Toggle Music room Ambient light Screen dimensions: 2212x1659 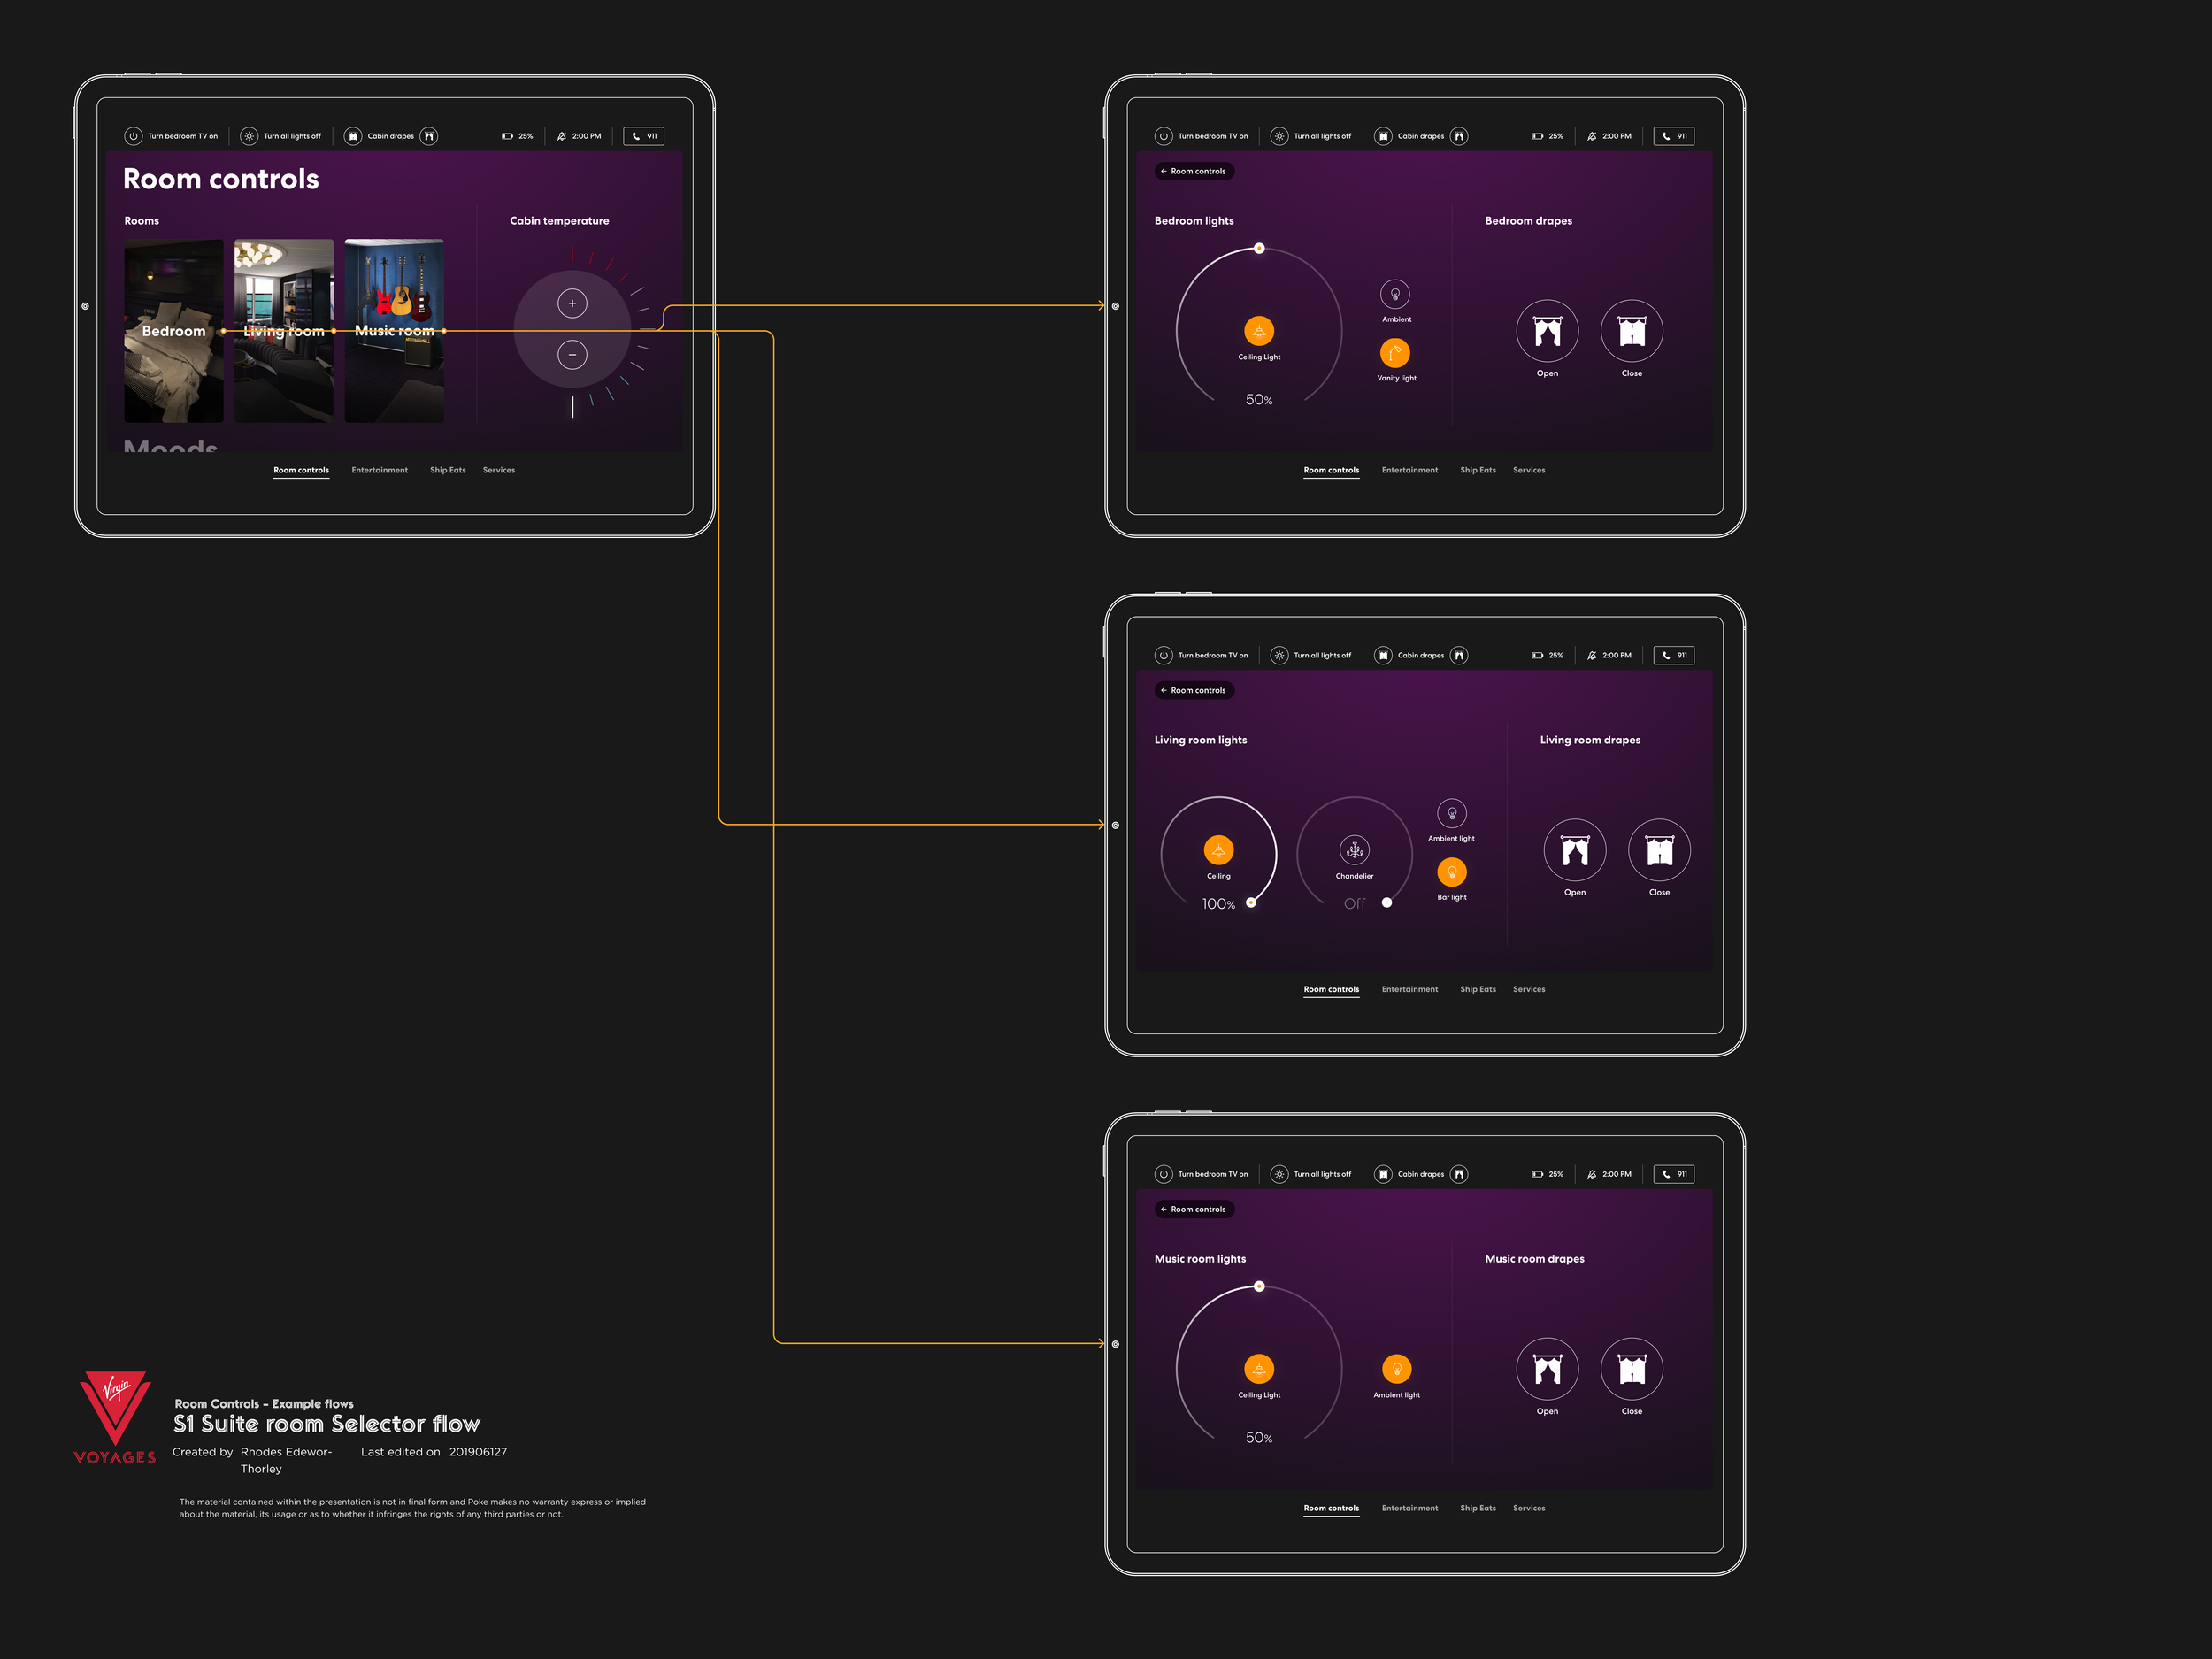[1396, 1369]
